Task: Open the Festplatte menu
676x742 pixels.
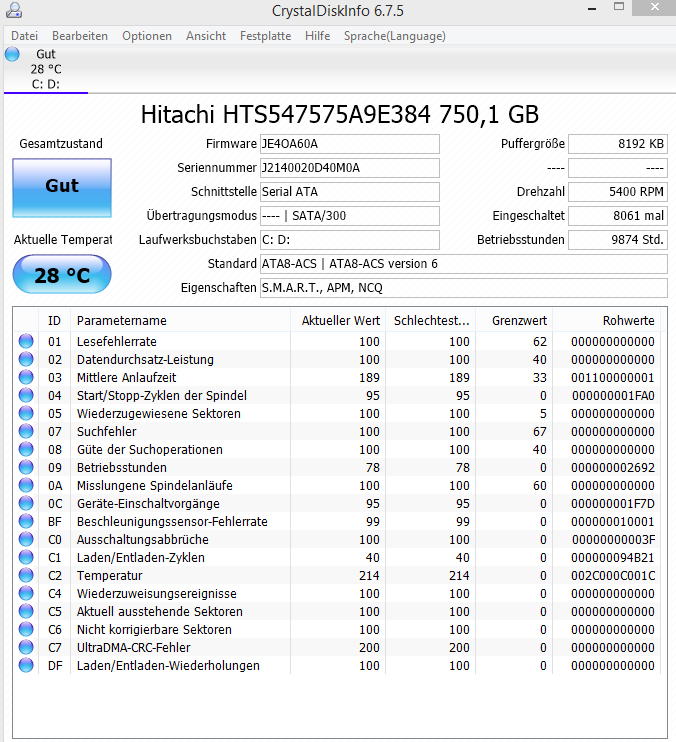Action: coord(265,36)
